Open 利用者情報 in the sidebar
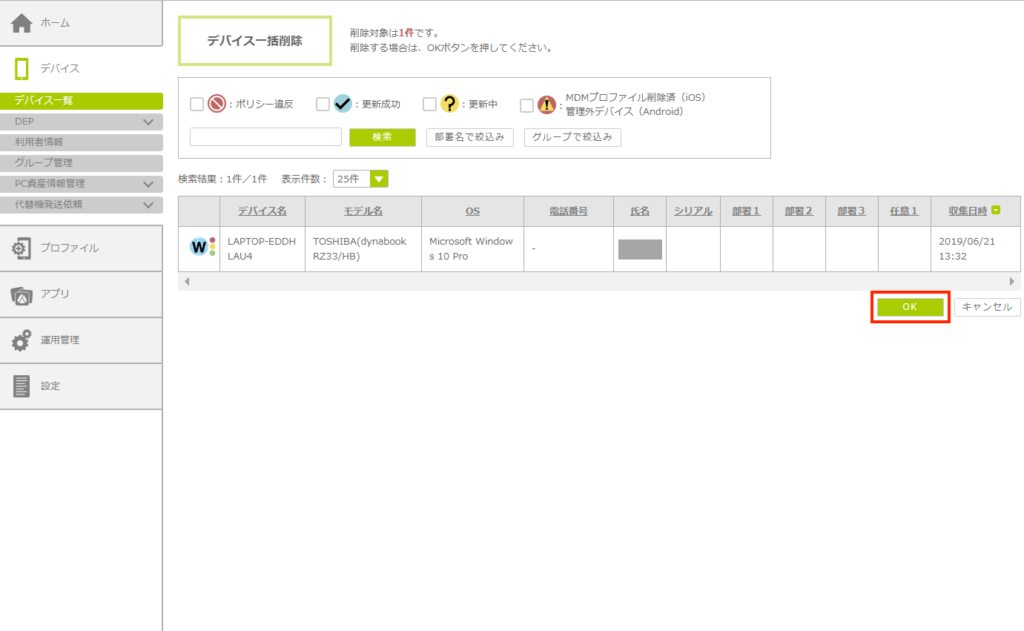Screen dimensions: 1024x631 click(40, 142)
